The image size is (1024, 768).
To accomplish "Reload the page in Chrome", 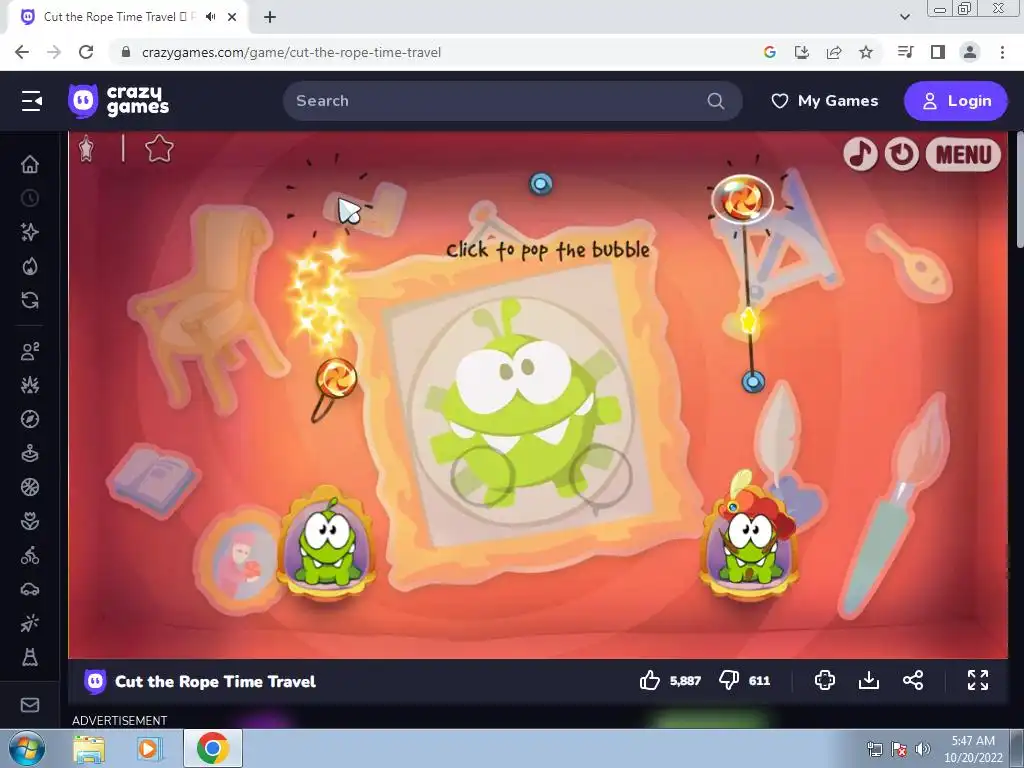I will [86, 52].
